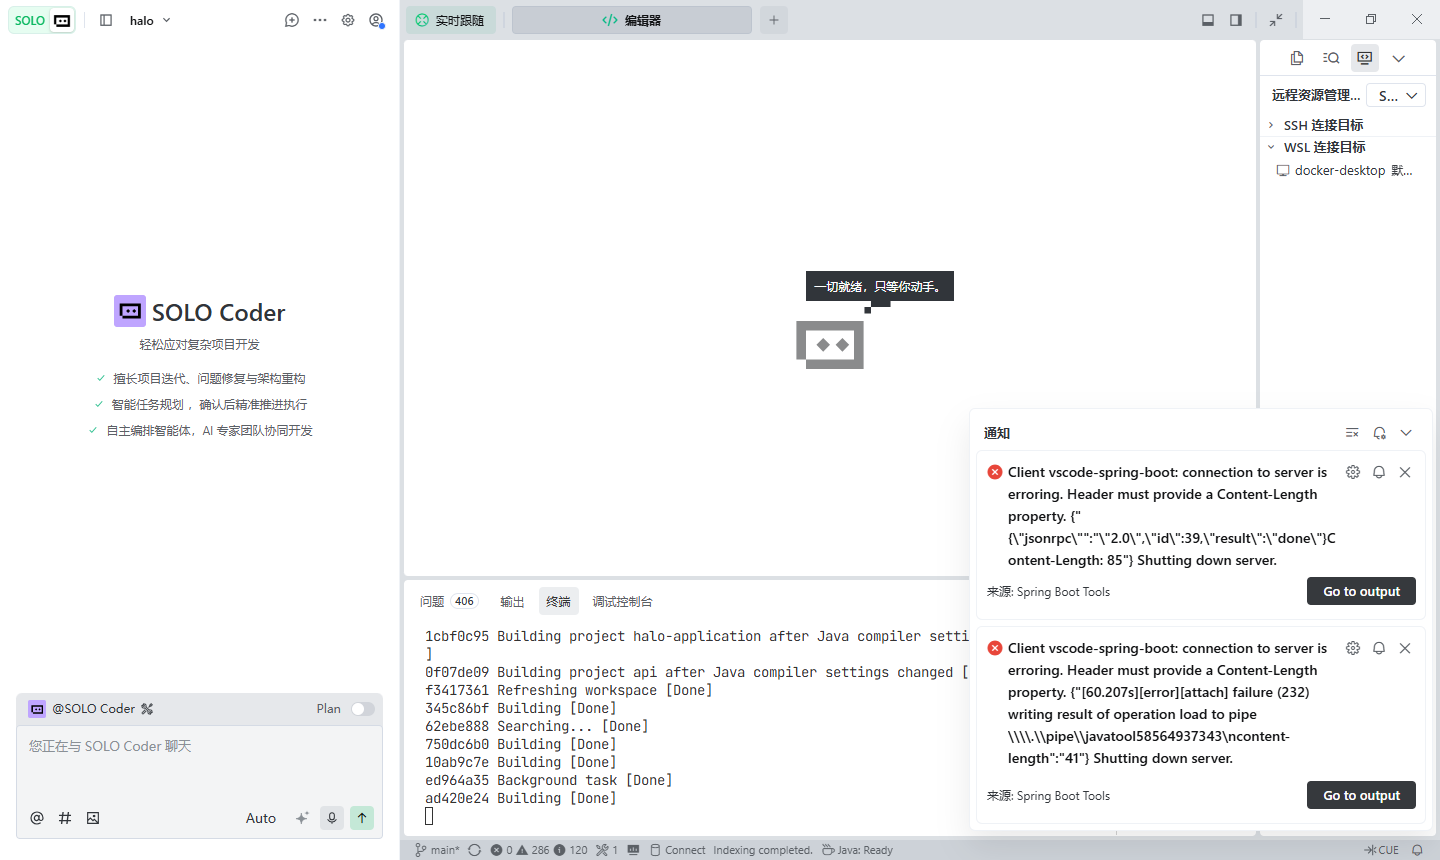Select the terminal line ad420e24 Building [Done]

coord(521,798)
